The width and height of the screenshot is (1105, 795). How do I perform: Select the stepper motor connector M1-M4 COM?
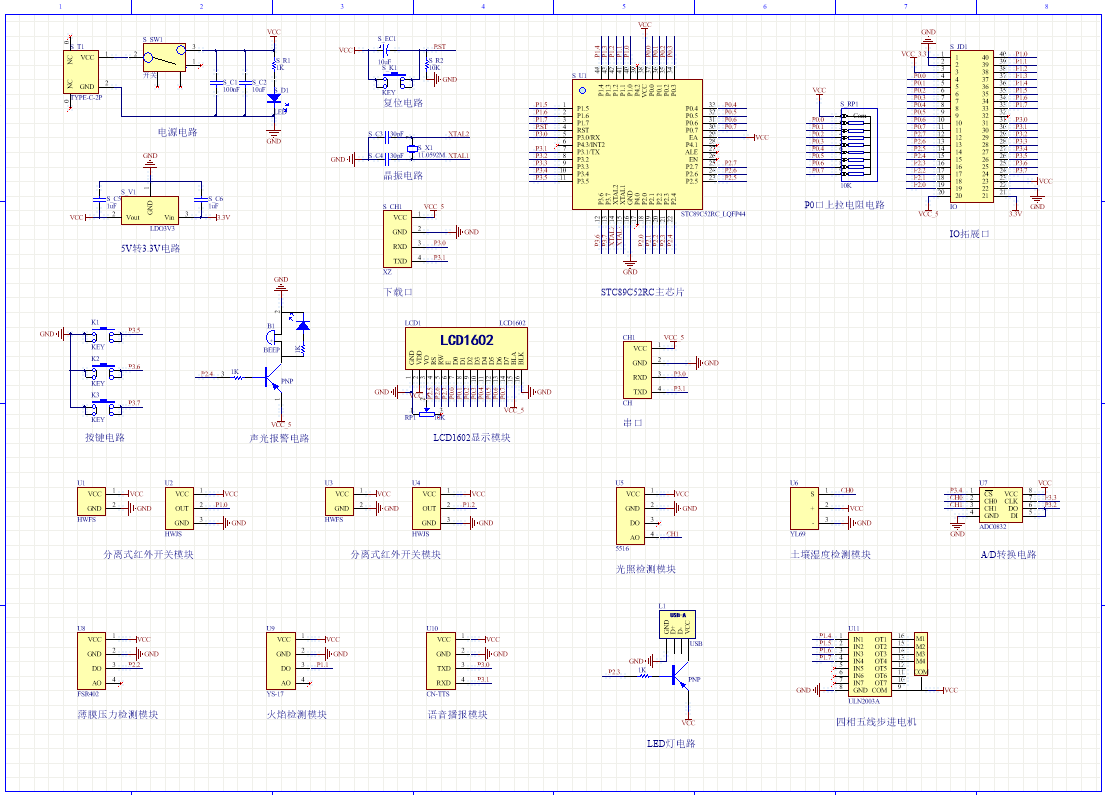point(921,654)
